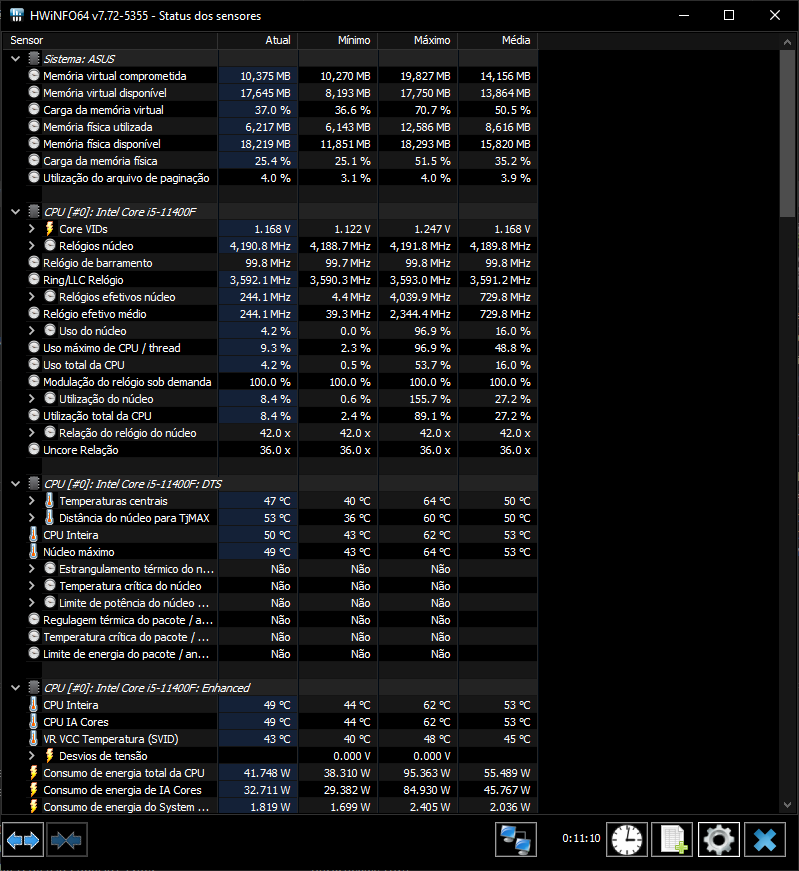Close sensors with the blue X icon

click(x=765, y=839)
